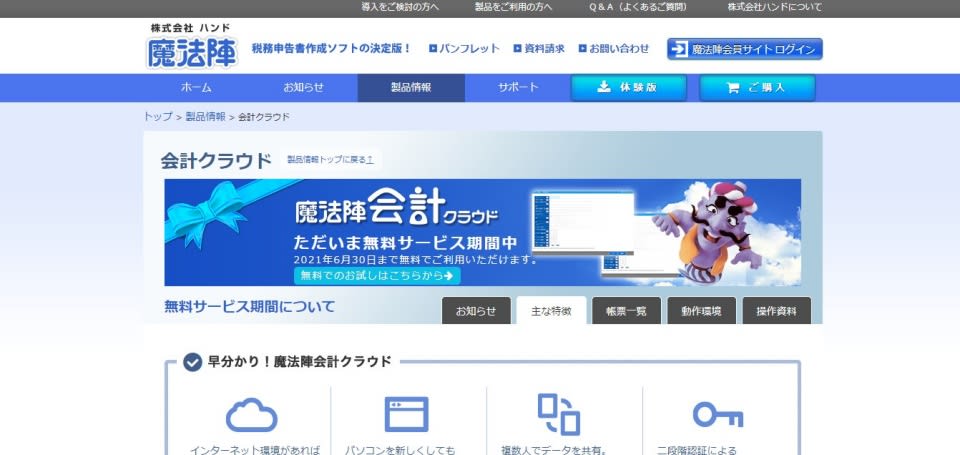Screen dimensions: 960x455
Task: Click 無料サービス期間について link
Action: [x=250, y=306]
